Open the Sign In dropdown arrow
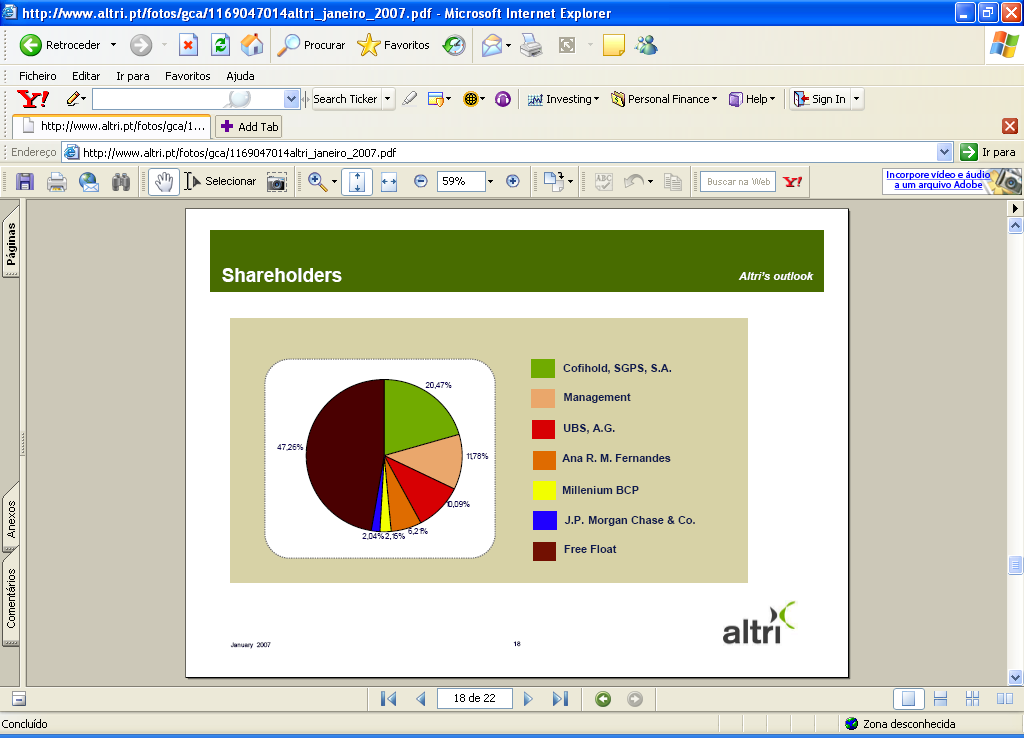 point(856,99)
